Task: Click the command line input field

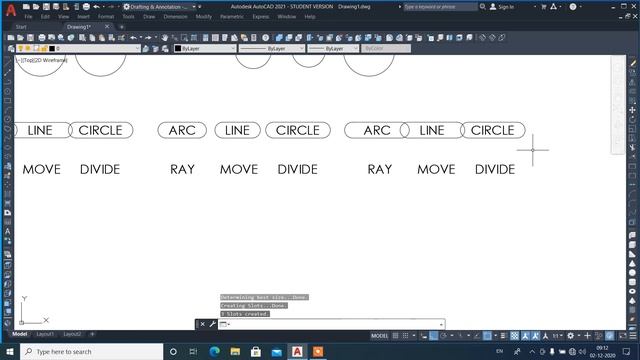Action: coord(331,324)
